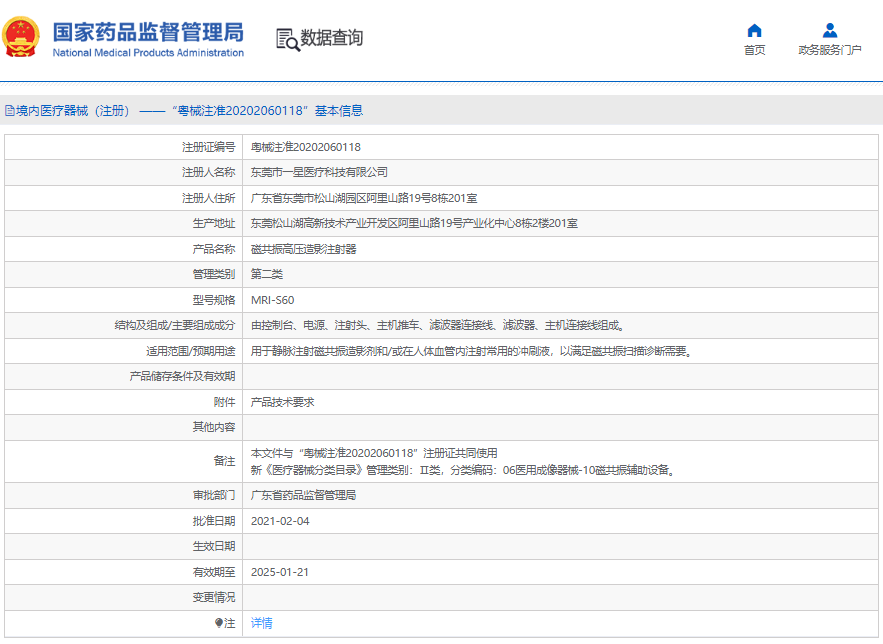Select registrant address 广东省东莞市松山湖园区阿里山路19号8栋201室
This screenshot has height=644, width=883.
point(364,198)
